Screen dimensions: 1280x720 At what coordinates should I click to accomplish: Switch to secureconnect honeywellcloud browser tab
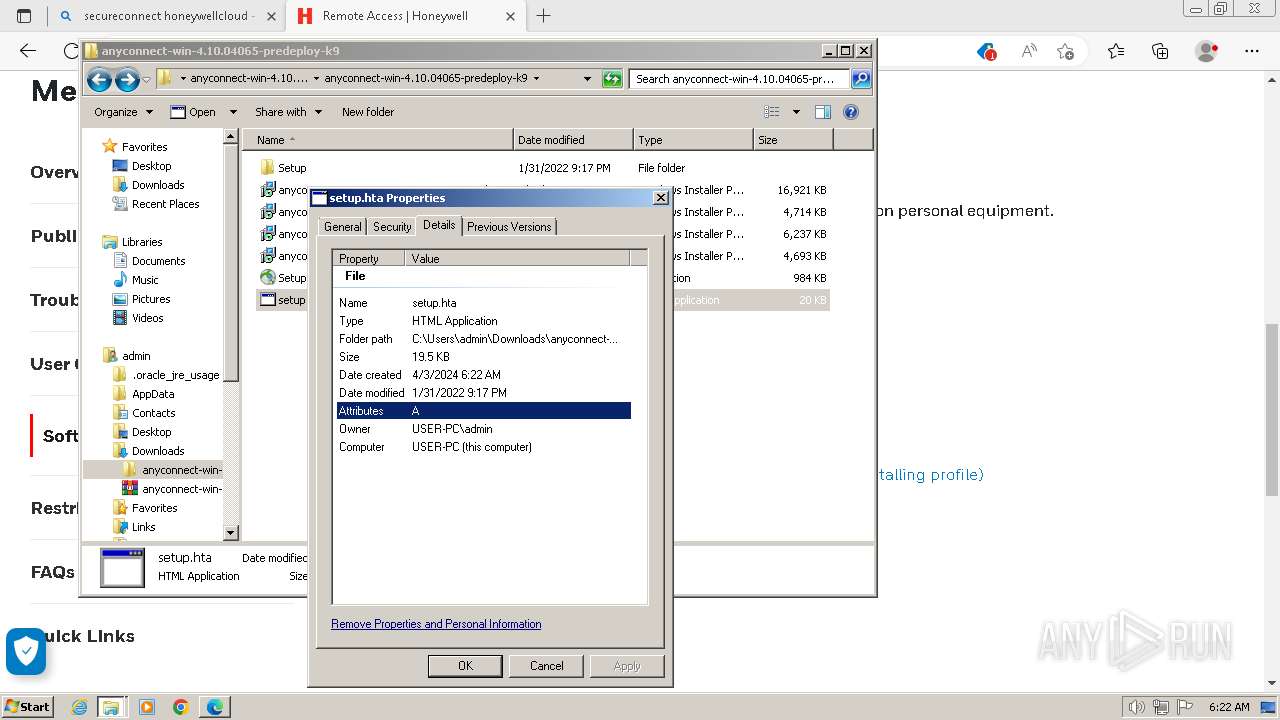pyautogui.click(x=168, y=16)
